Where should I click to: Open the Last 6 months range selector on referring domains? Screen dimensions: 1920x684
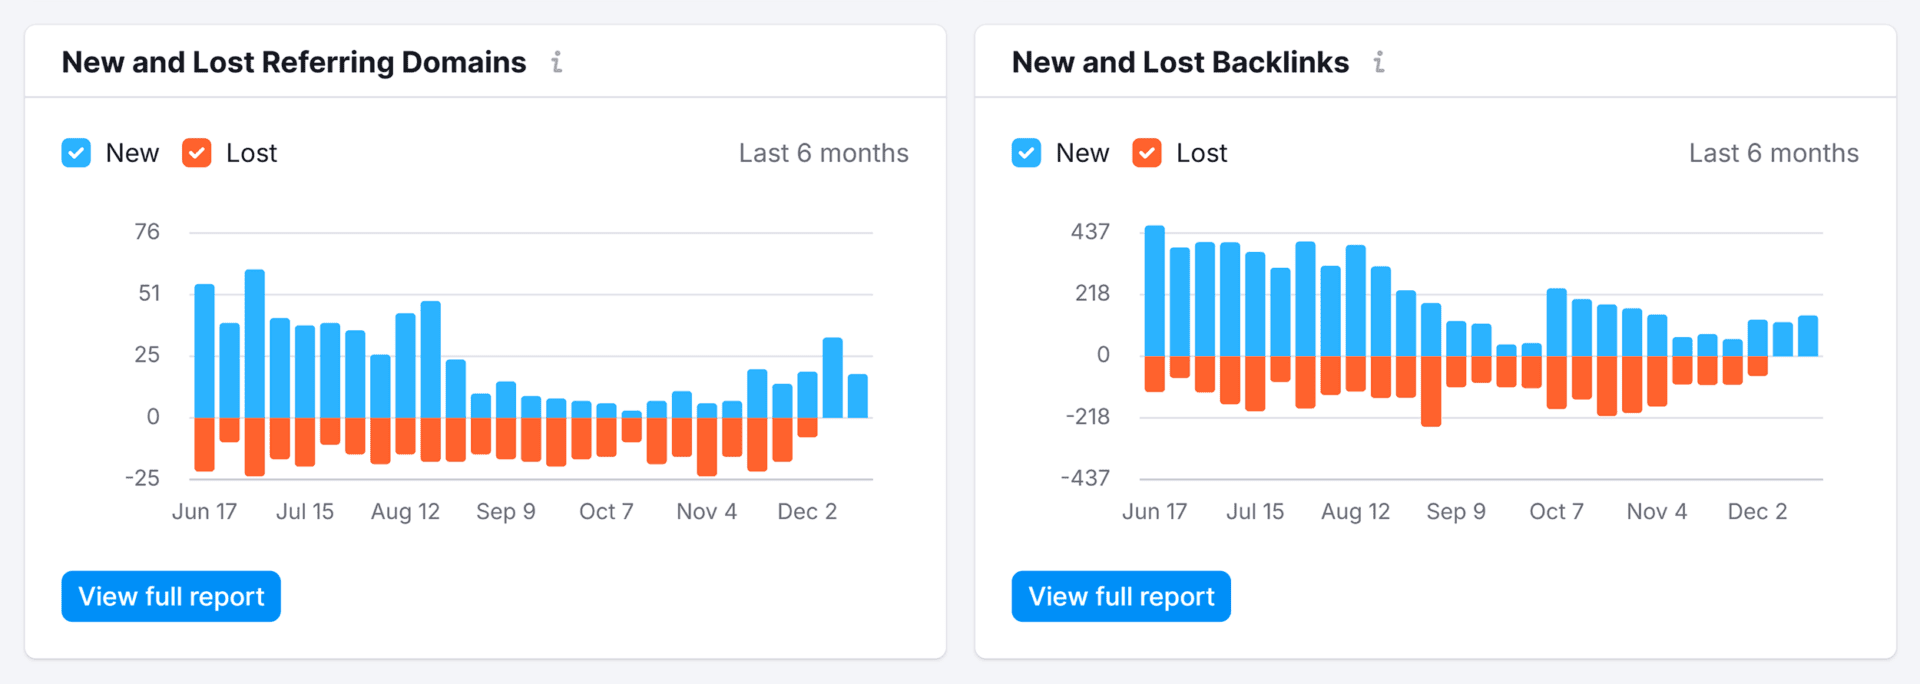[823, 153]
